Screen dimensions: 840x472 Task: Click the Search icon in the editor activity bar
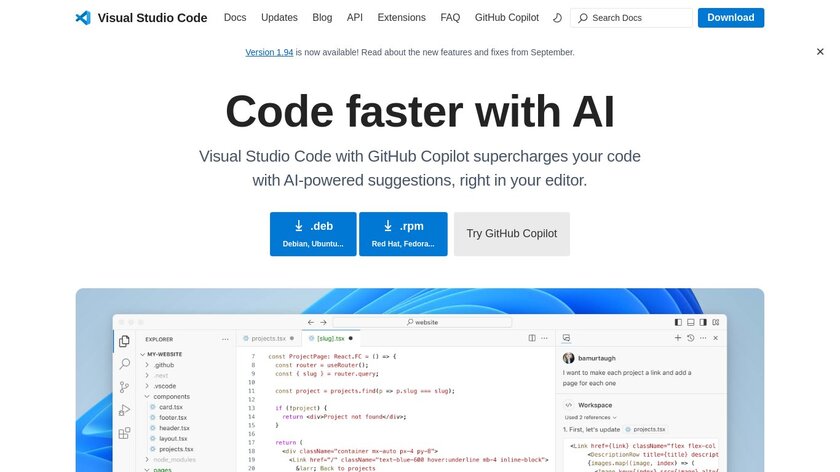(124, 364)
